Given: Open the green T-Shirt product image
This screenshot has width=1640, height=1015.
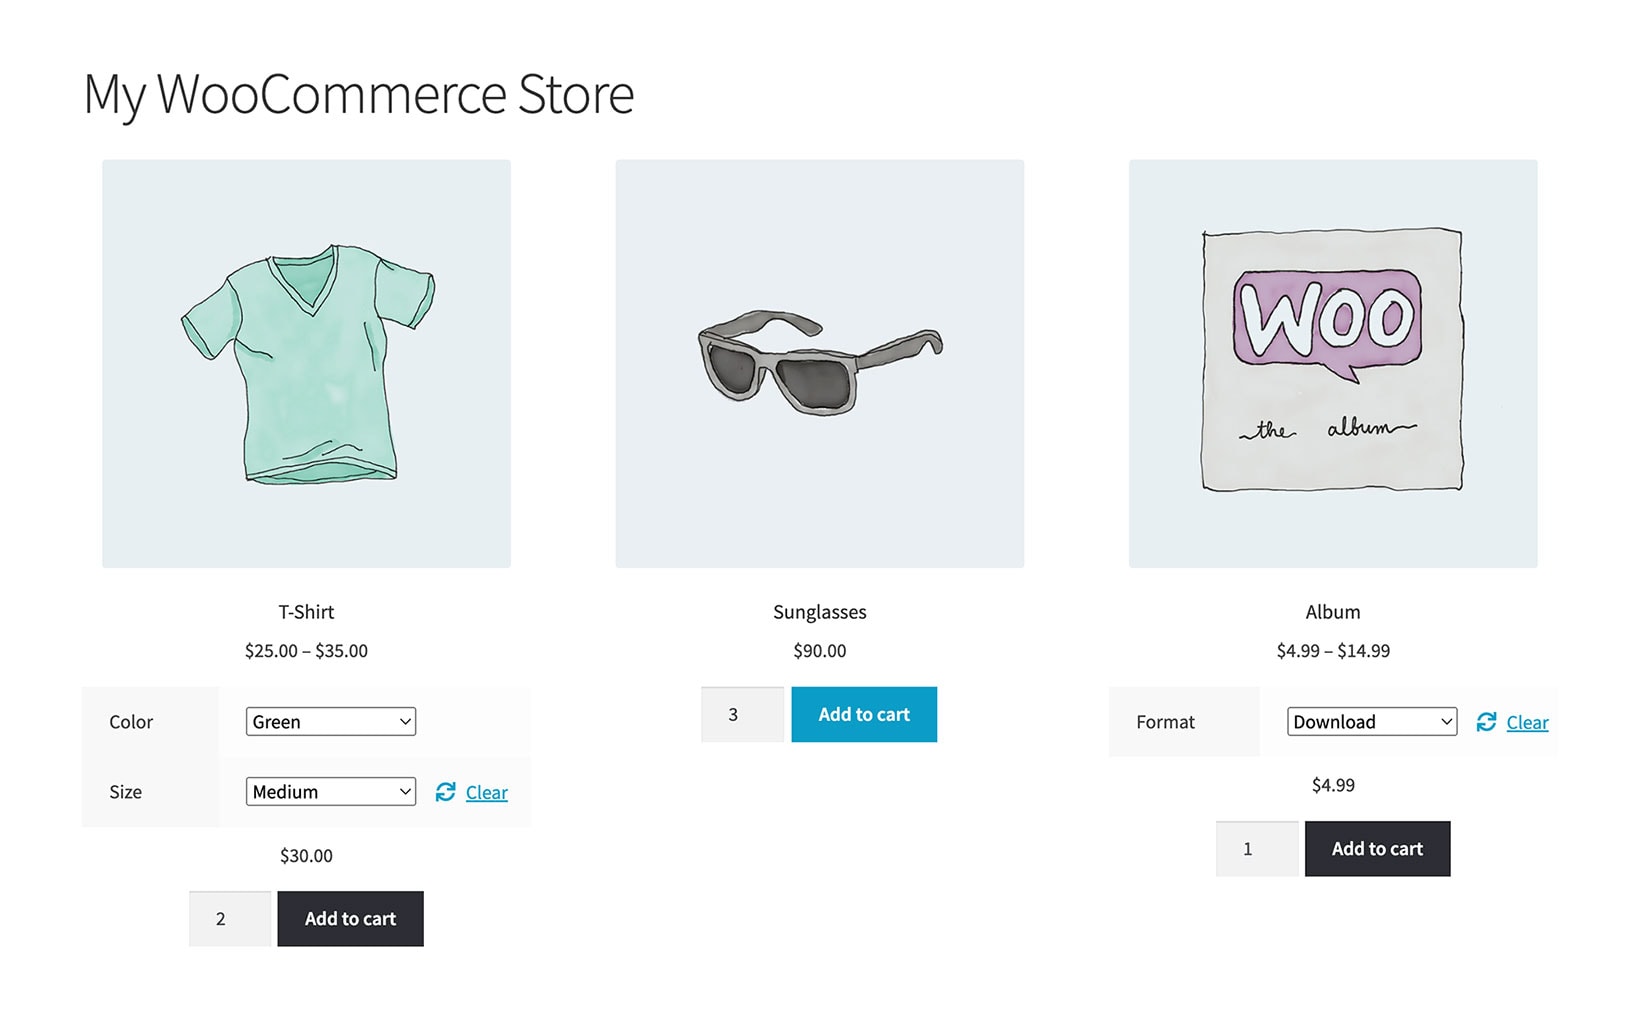Looking at the screenshot, I should coord(306,364).
